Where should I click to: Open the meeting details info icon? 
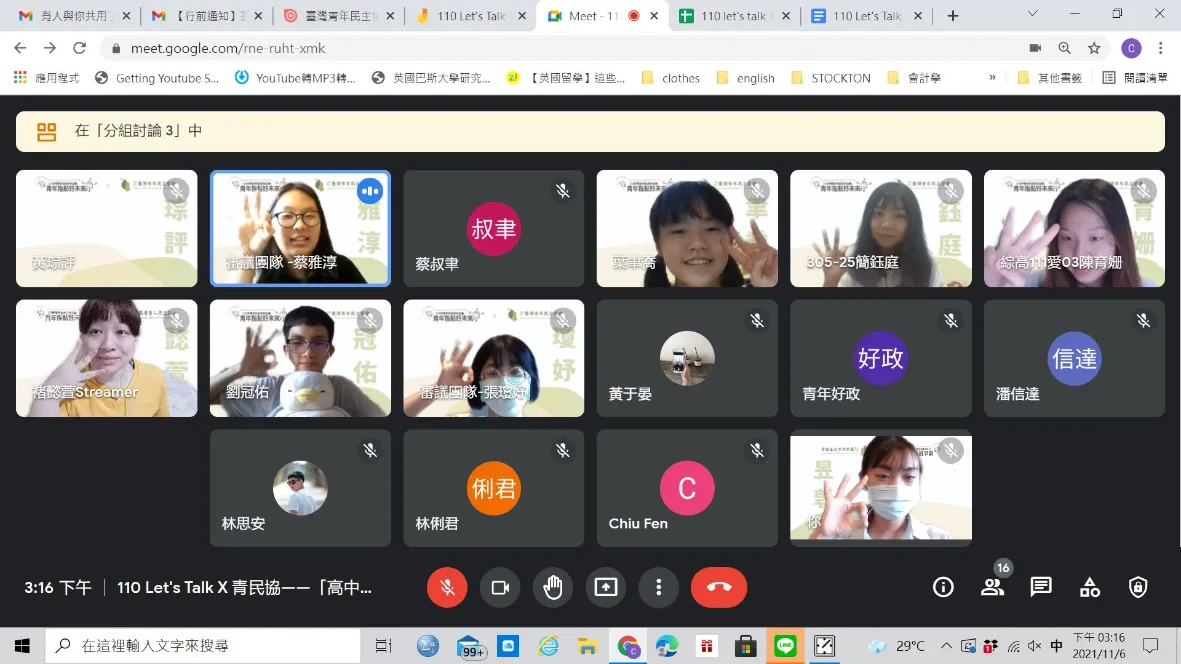click(942, 587)
